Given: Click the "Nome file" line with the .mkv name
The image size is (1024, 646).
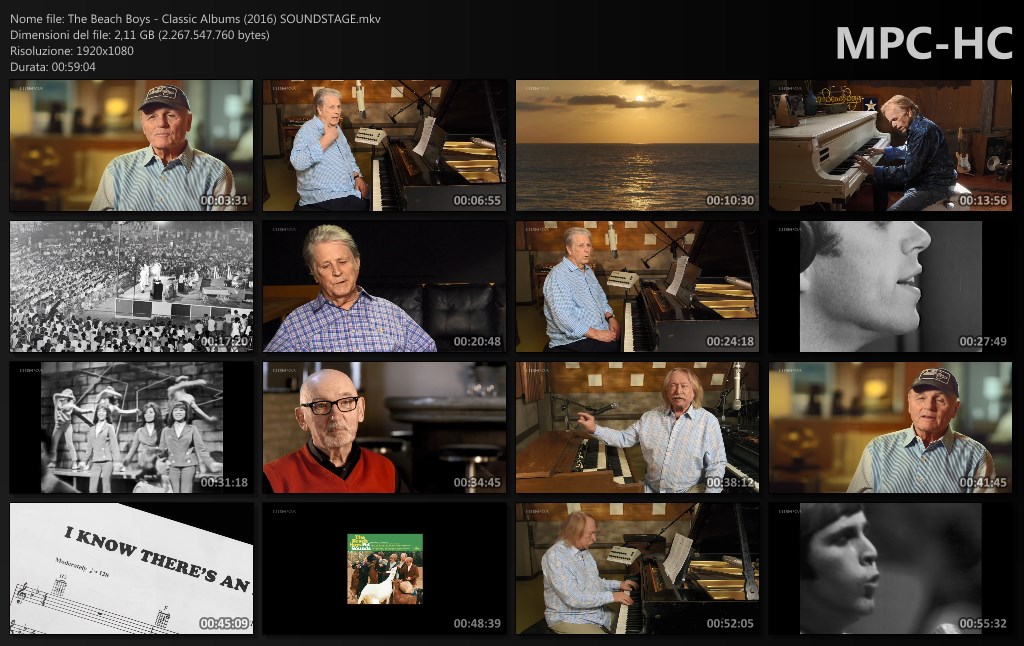Looking at the screenshot, I should tap(195, 19).
